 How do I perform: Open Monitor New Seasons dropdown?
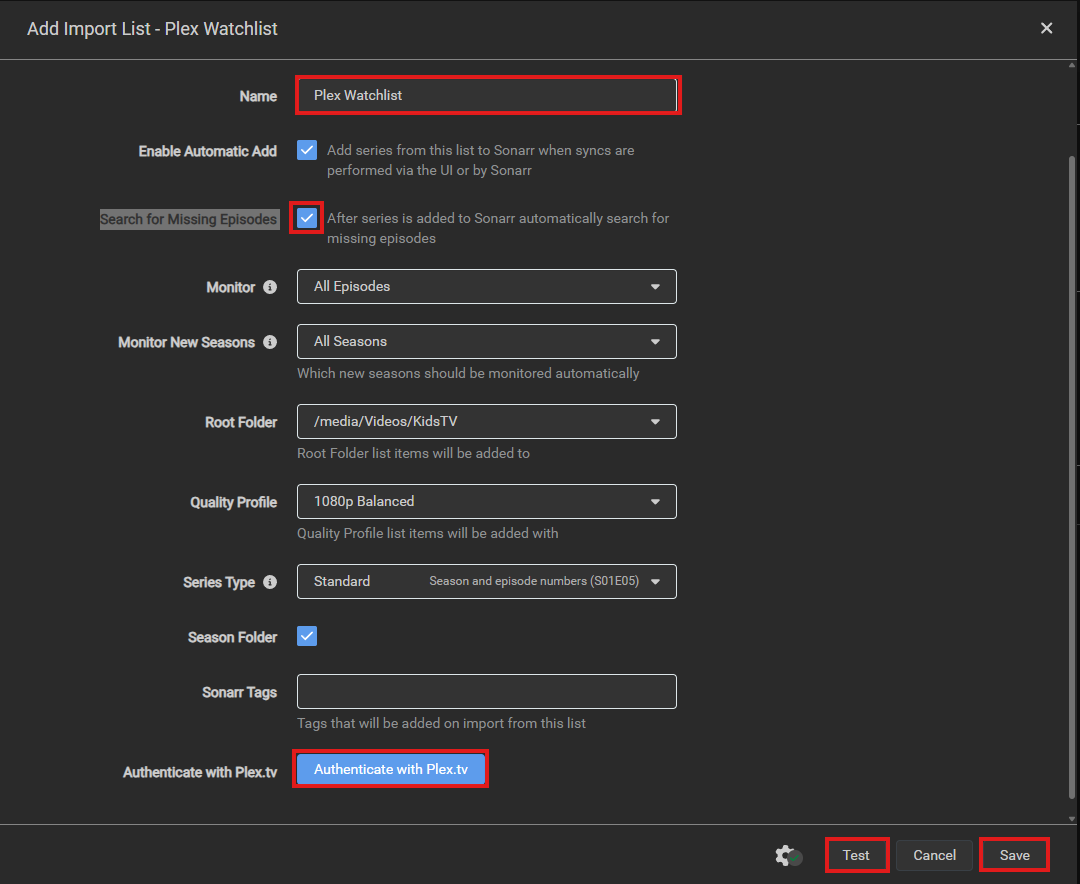[x=486, y=342]
